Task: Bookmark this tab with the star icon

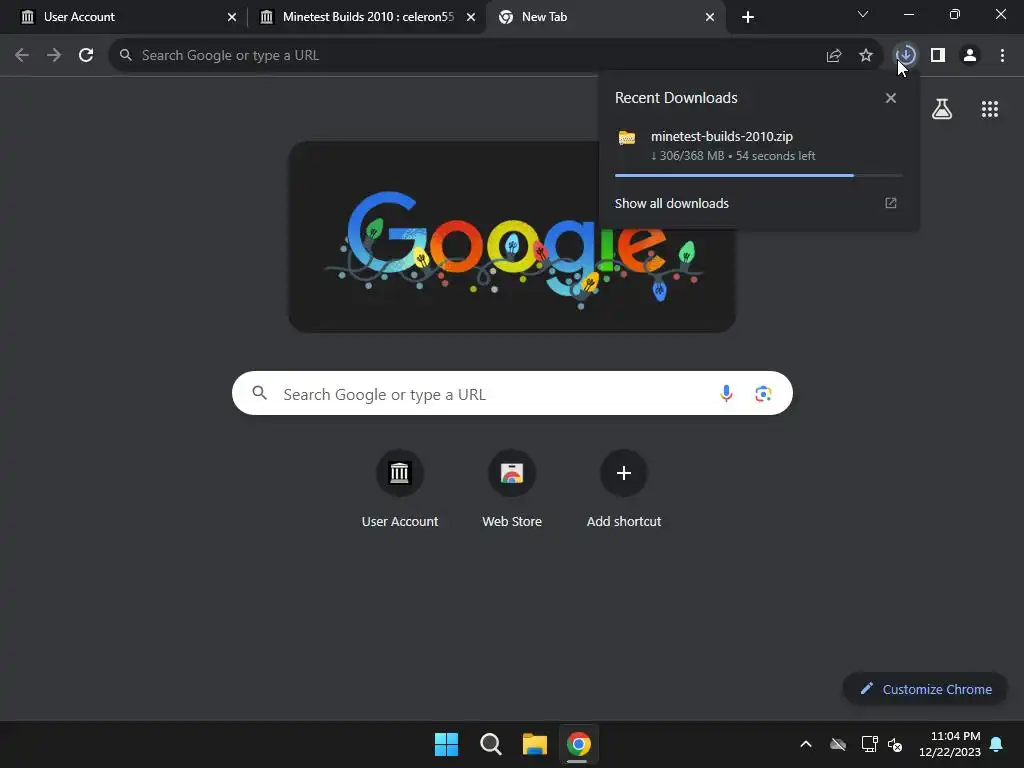Action: pyautogui.click(x=866, y=55)
